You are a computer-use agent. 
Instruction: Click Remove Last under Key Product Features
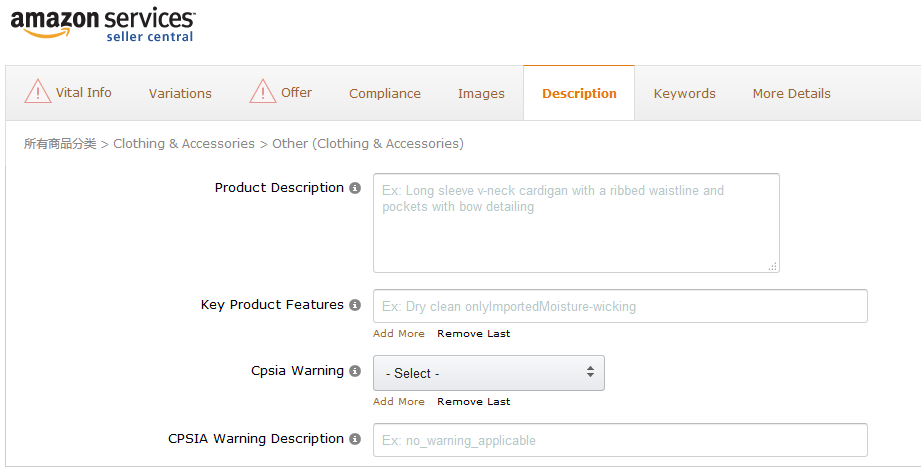coord(473,334)
